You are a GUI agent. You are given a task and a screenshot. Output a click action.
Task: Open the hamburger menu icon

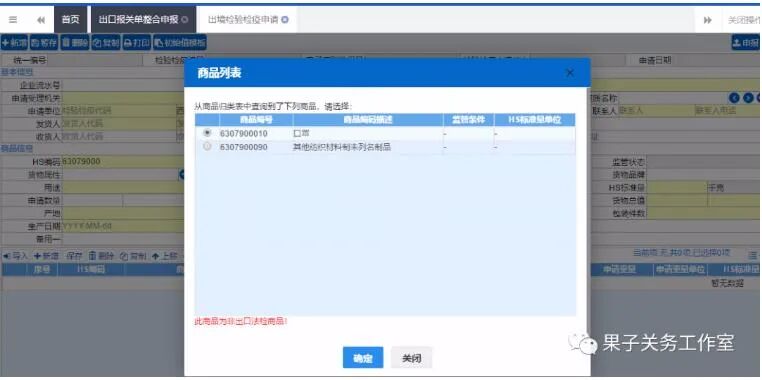13,19
